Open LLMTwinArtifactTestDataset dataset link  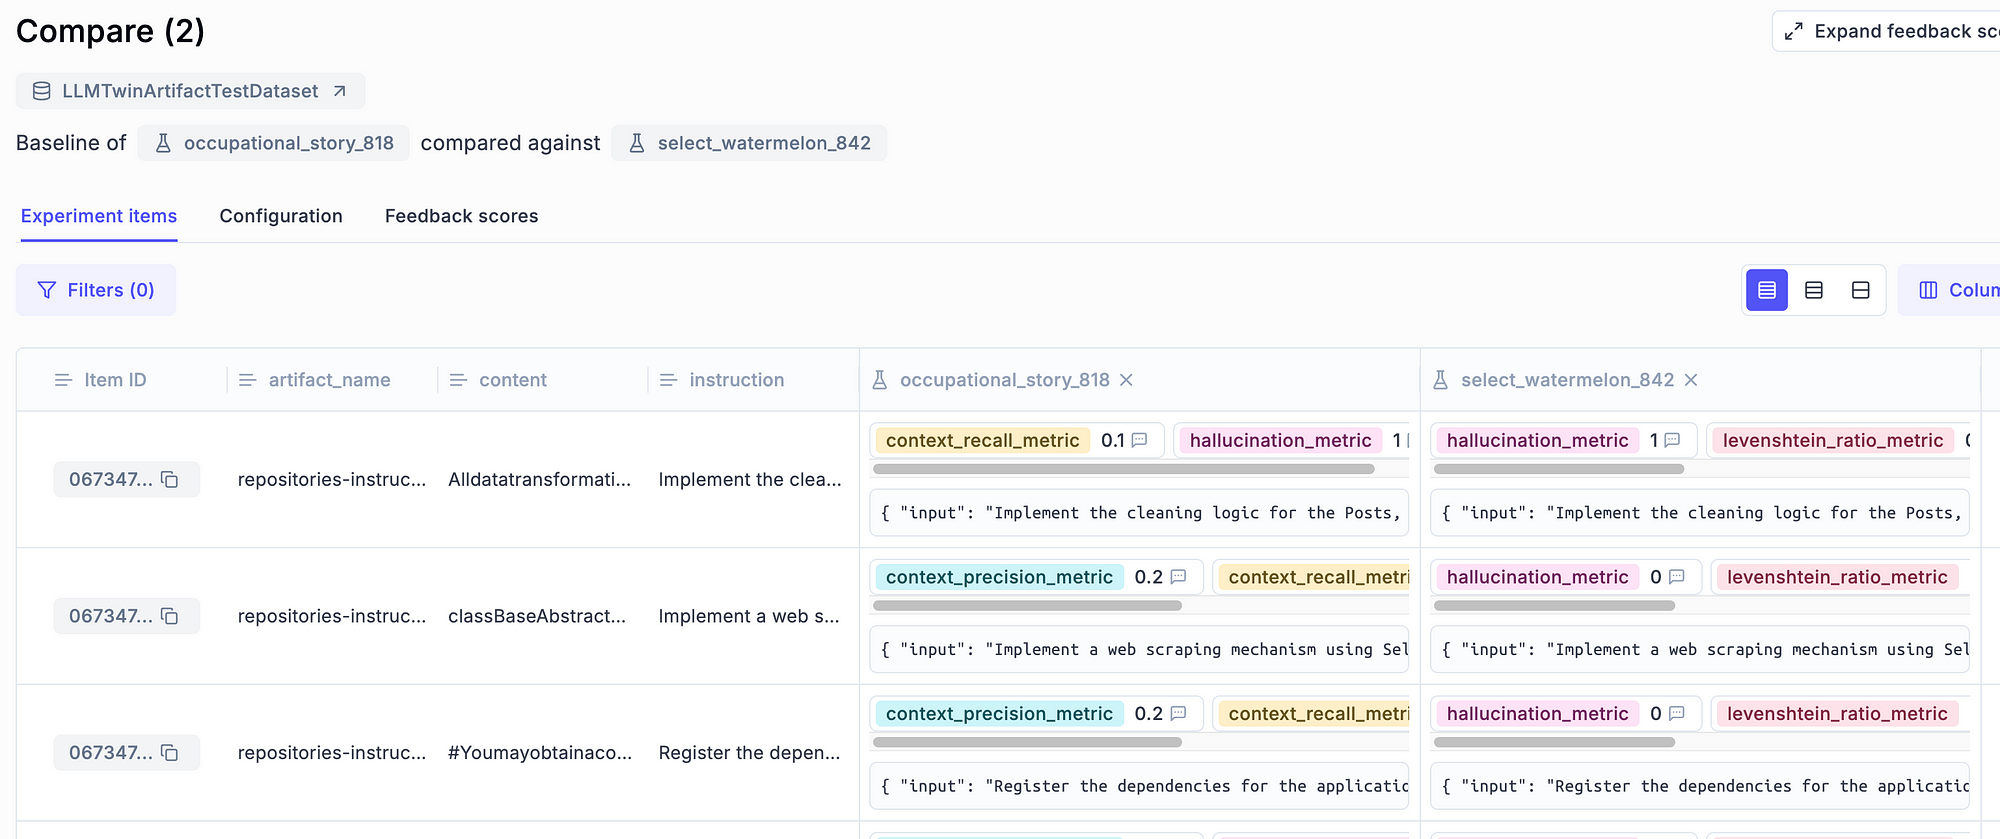(190, 91)
